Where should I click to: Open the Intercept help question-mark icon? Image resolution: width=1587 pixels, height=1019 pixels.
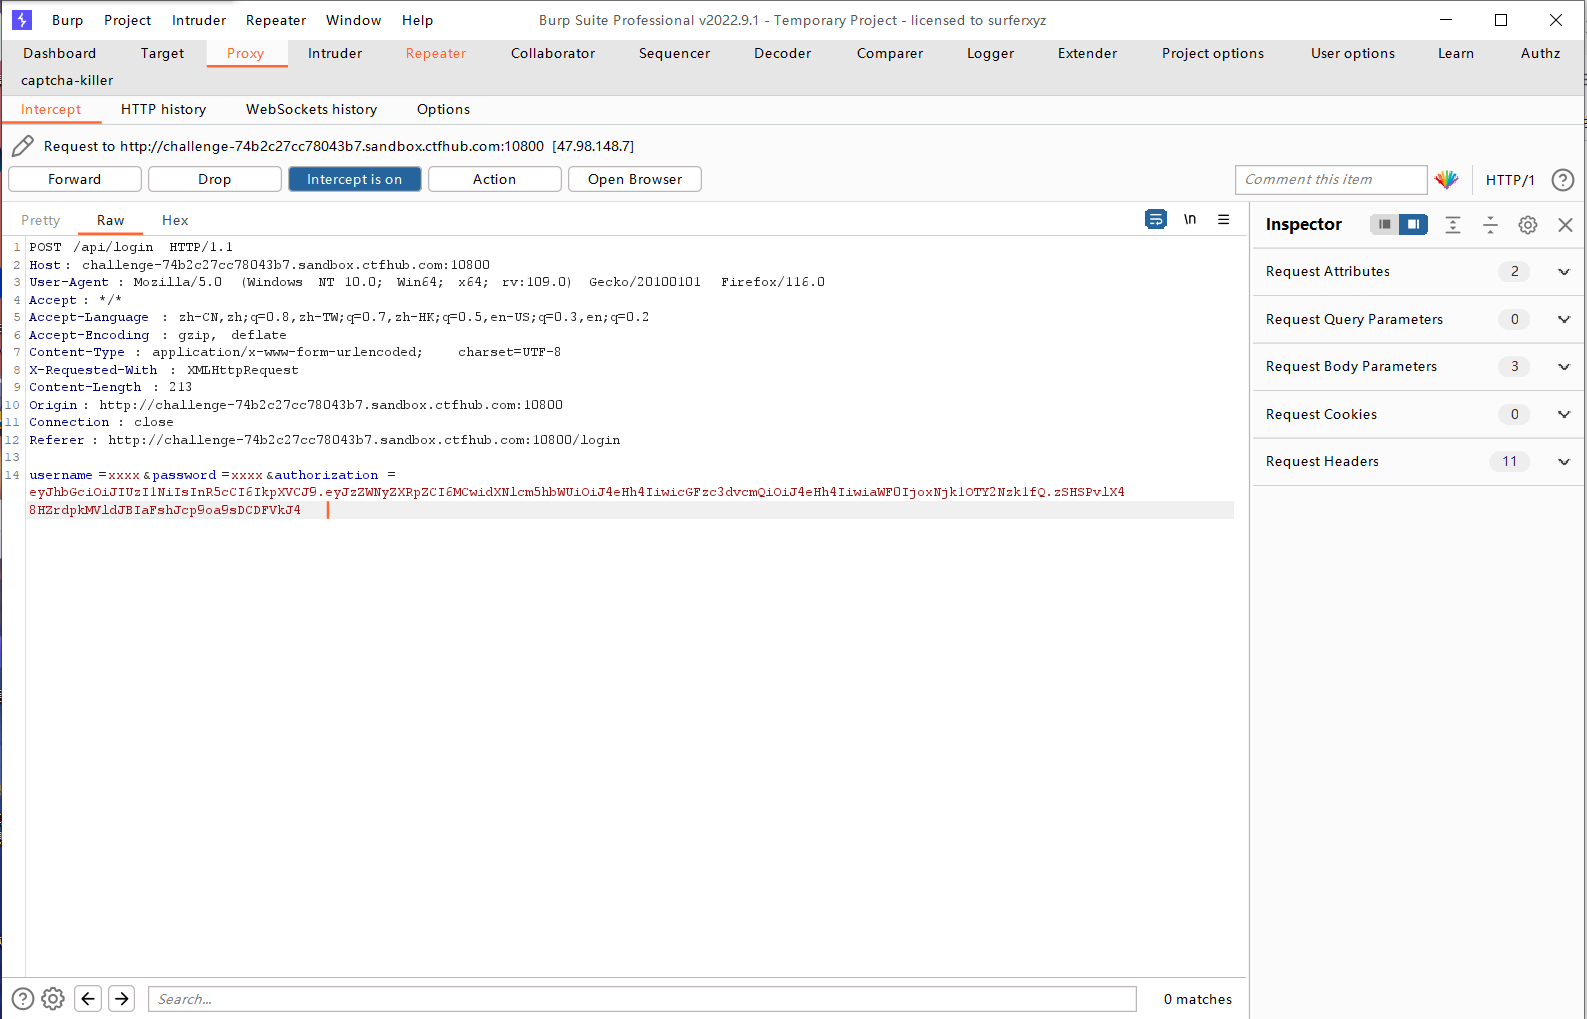coord(1562,180)
